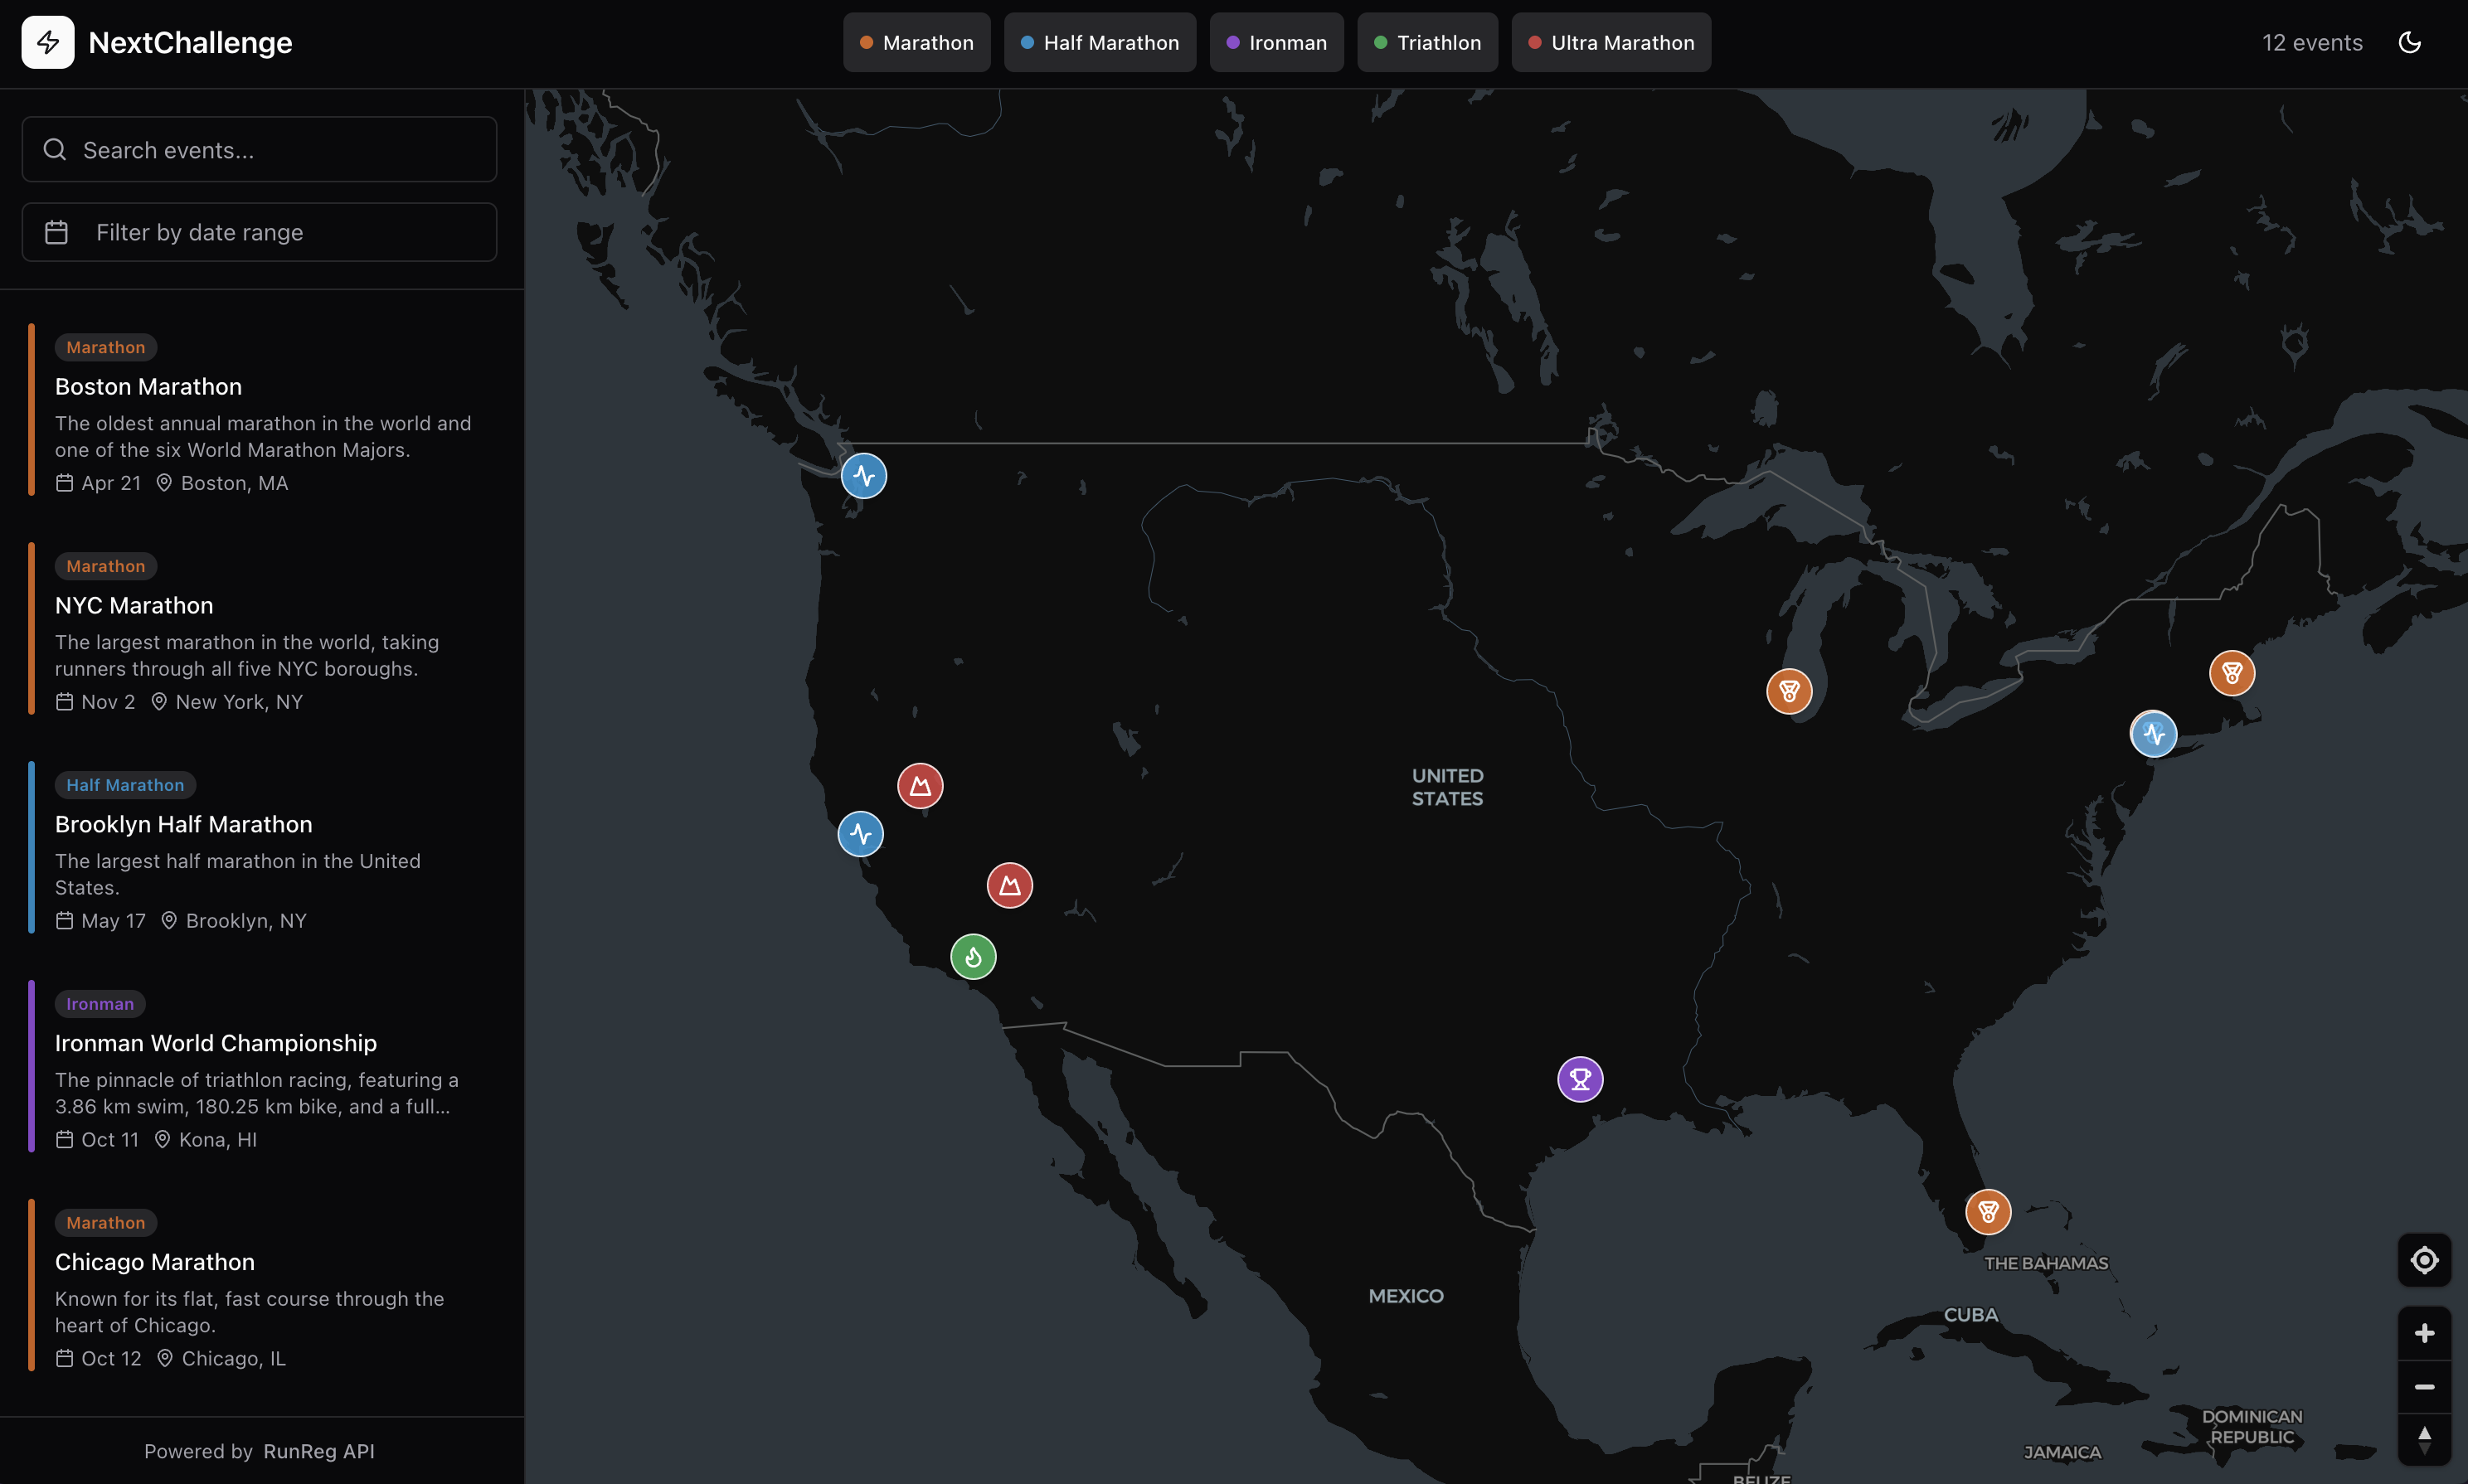
Task: Zoom in the map with plus button
Action: tap(2424, 1333)
